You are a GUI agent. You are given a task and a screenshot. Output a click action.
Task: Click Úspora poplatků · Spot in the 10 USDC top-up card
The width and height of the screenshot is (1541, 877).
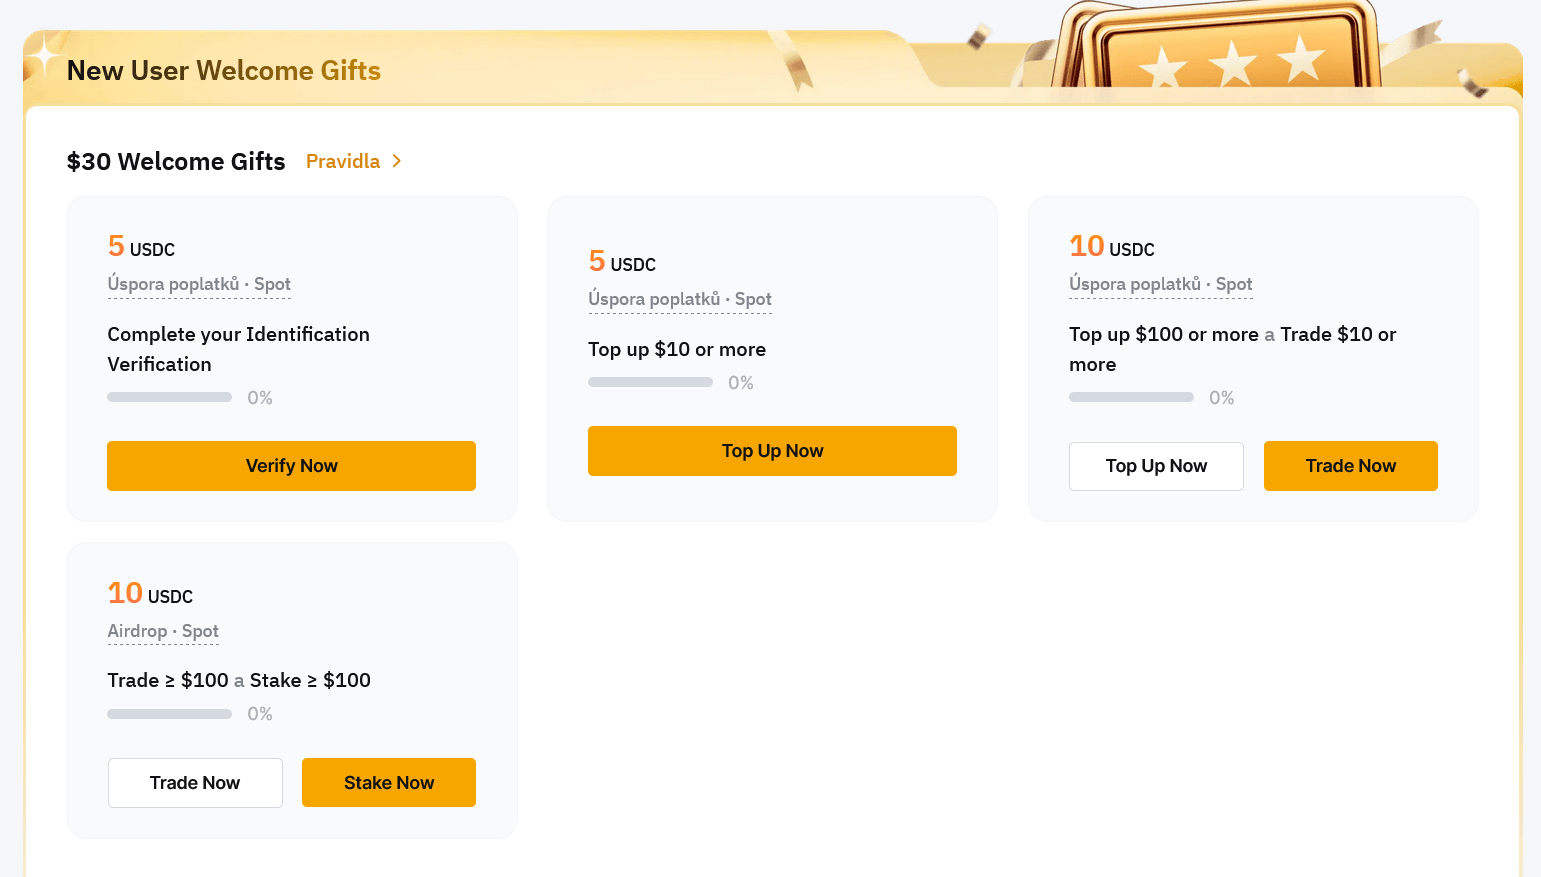pyautogui.click(x=1160, y=285)
